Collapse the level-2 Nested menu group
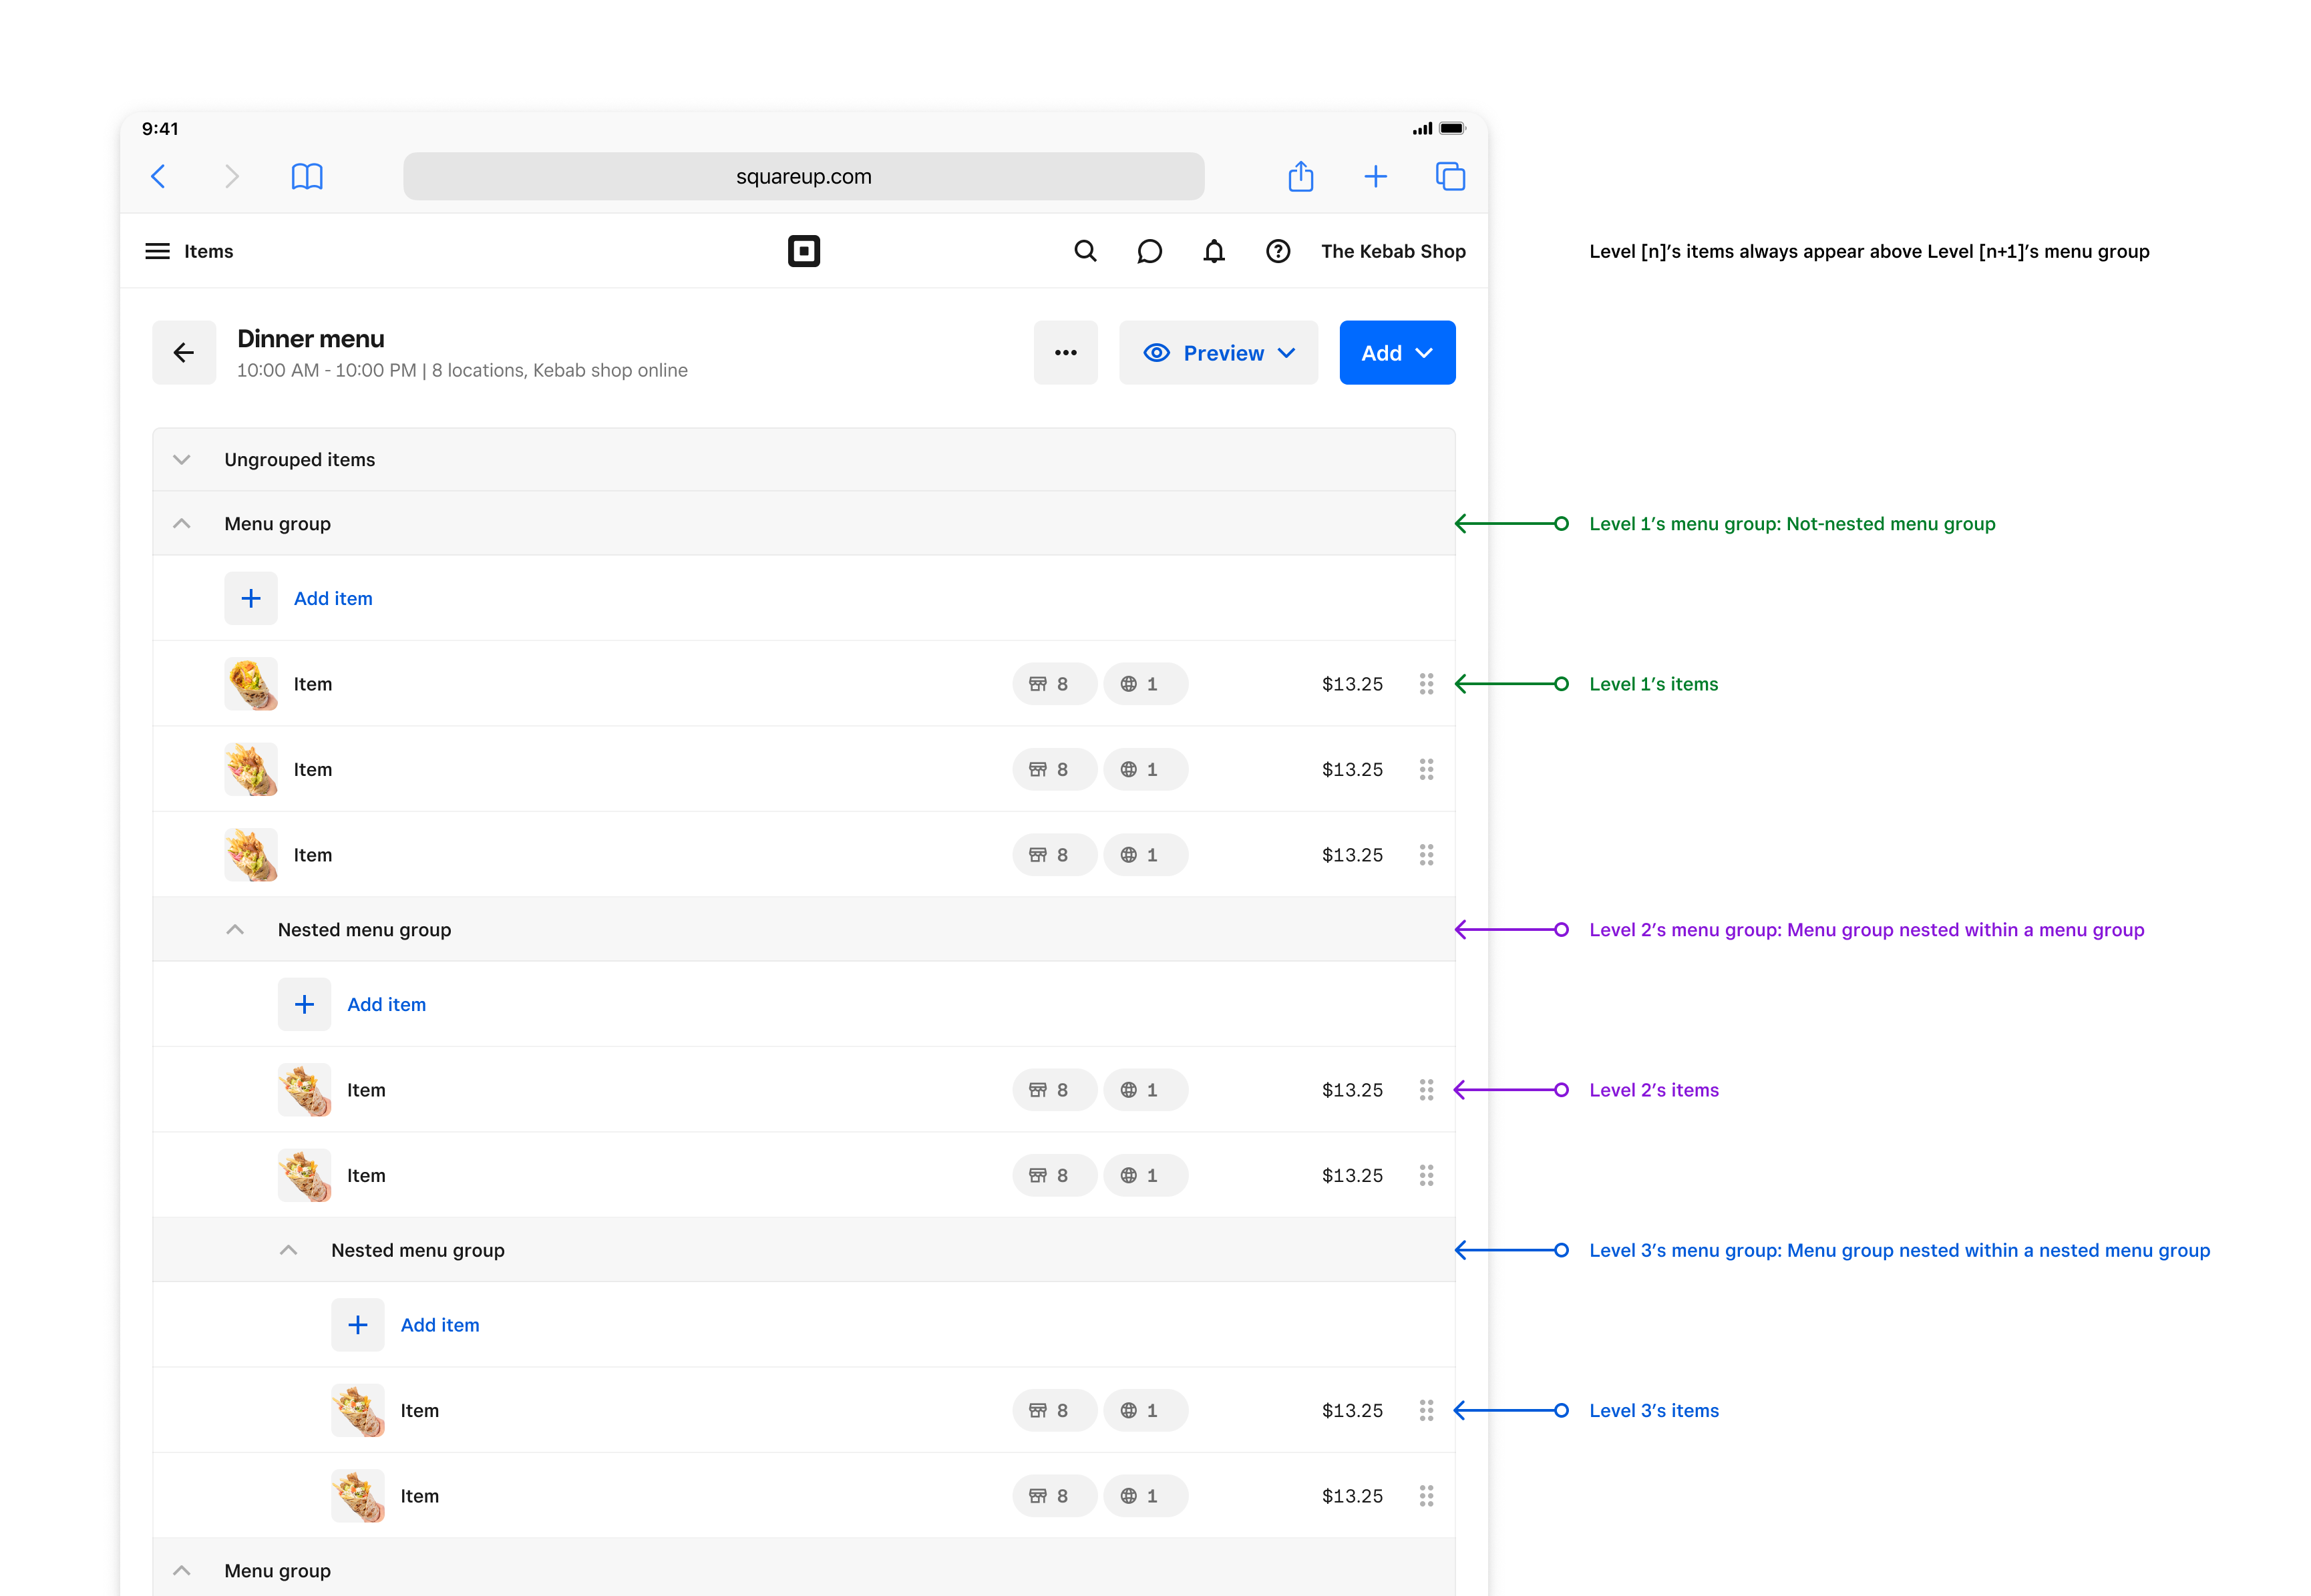 [235, 930]
